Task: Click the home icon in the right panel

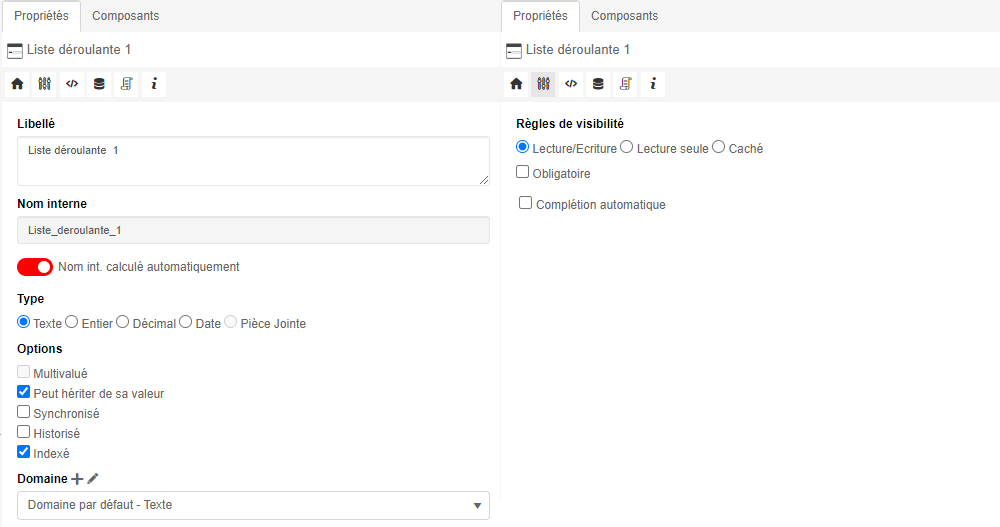Action: tap(516, 84)
